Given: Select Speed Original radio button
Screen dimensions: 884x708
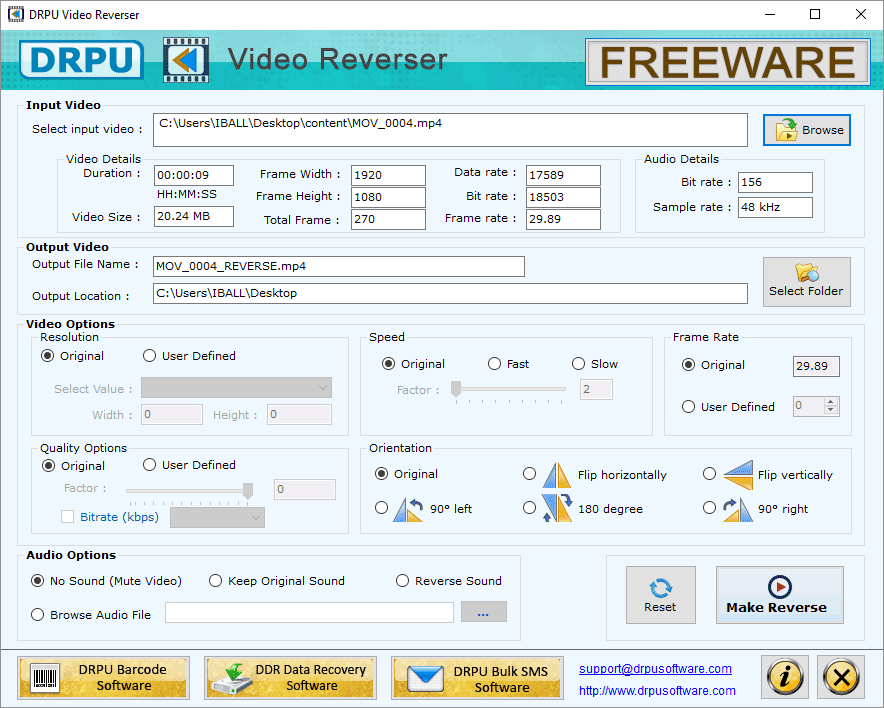Looking at the screenshot, I should point(388,364).
